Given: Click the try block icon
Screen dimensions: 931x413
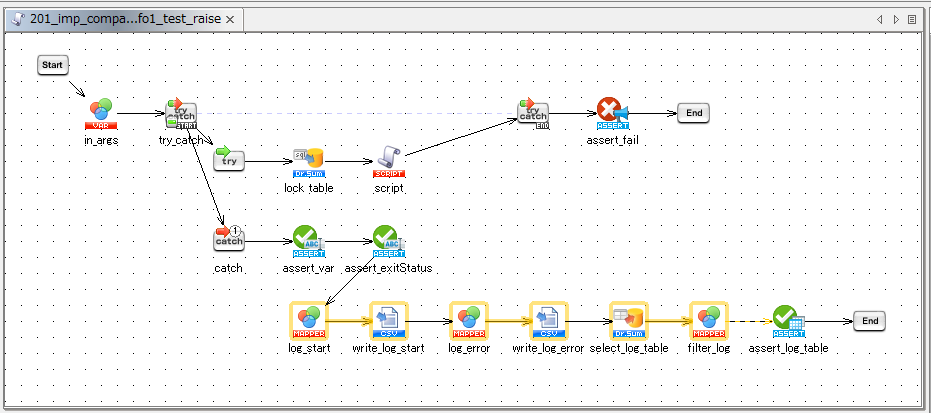Looking at the screenshot, I should (229, 160).
